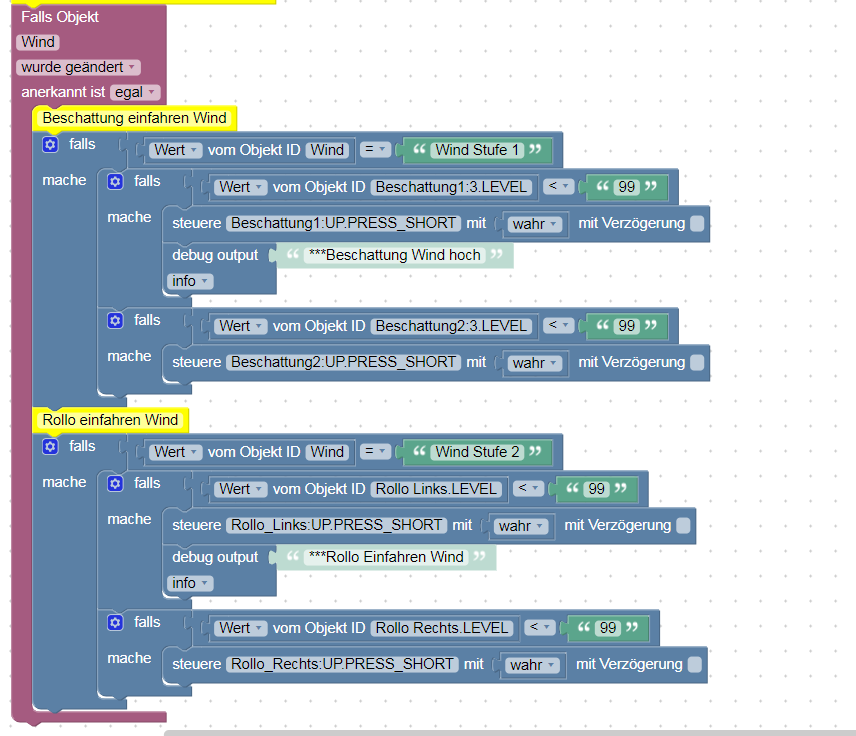Open wahr dropdown for Rollo_Links:UP.PRESS_SHORT

521,526
